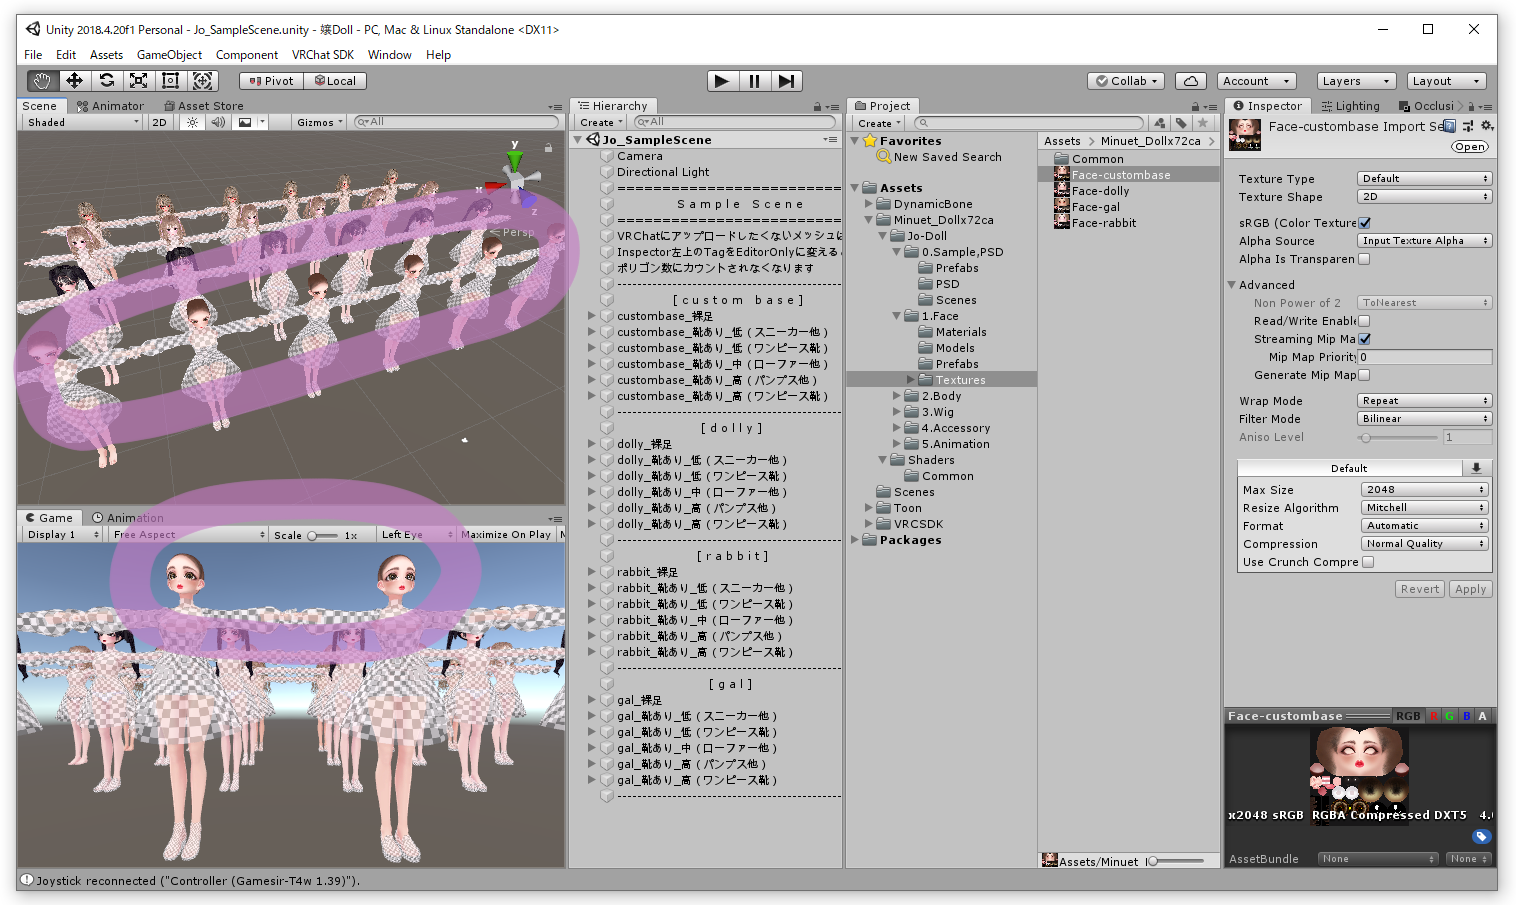Toggle sRGB Color Texture checkbox
1516x905 pixels.
[x=1365, y=223]
